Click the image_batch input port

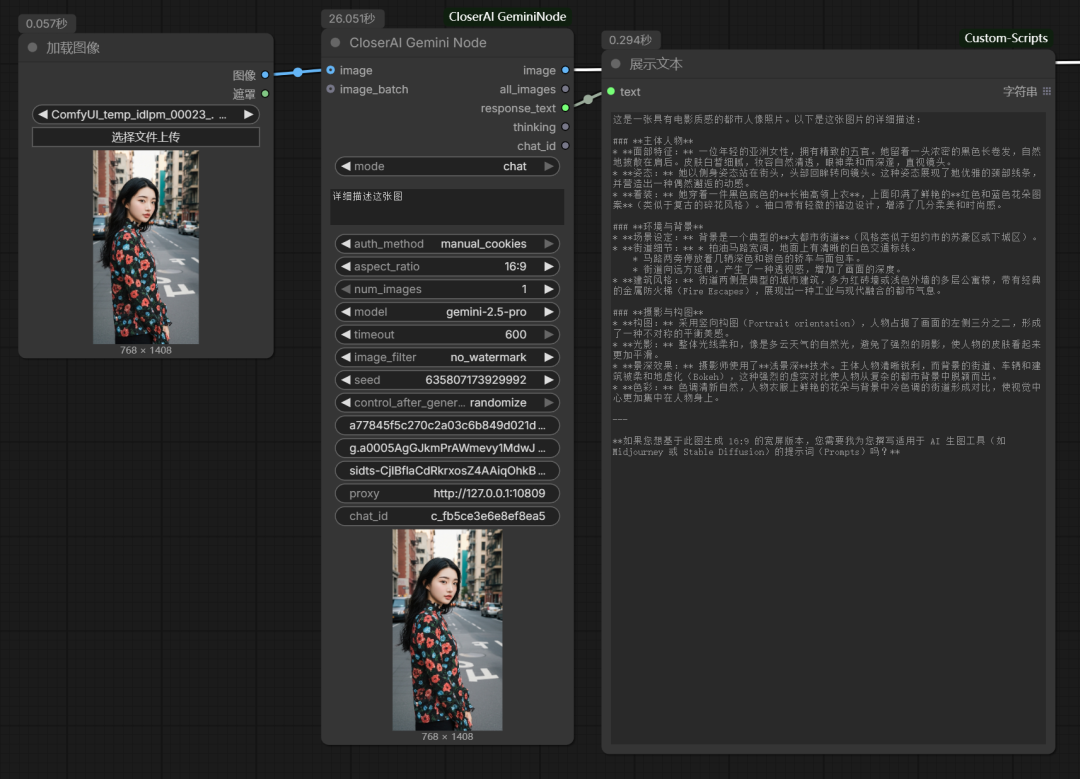pos(331,89)
